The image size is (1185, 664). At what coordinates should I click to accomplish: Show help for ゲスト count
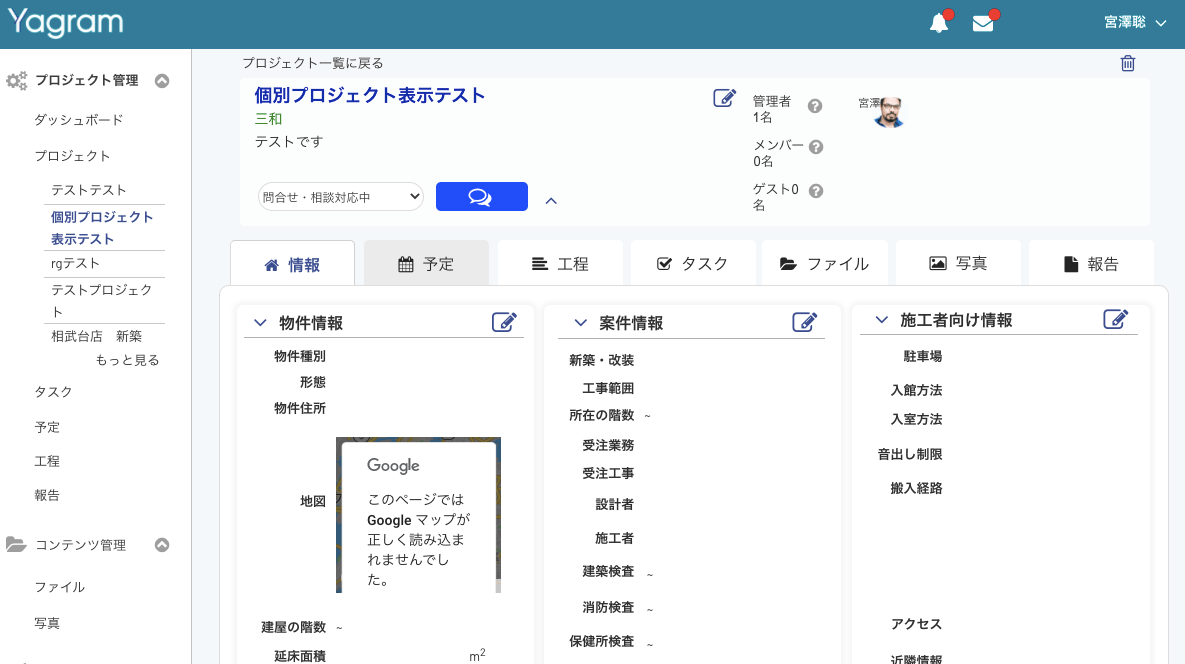click(815, 191)
